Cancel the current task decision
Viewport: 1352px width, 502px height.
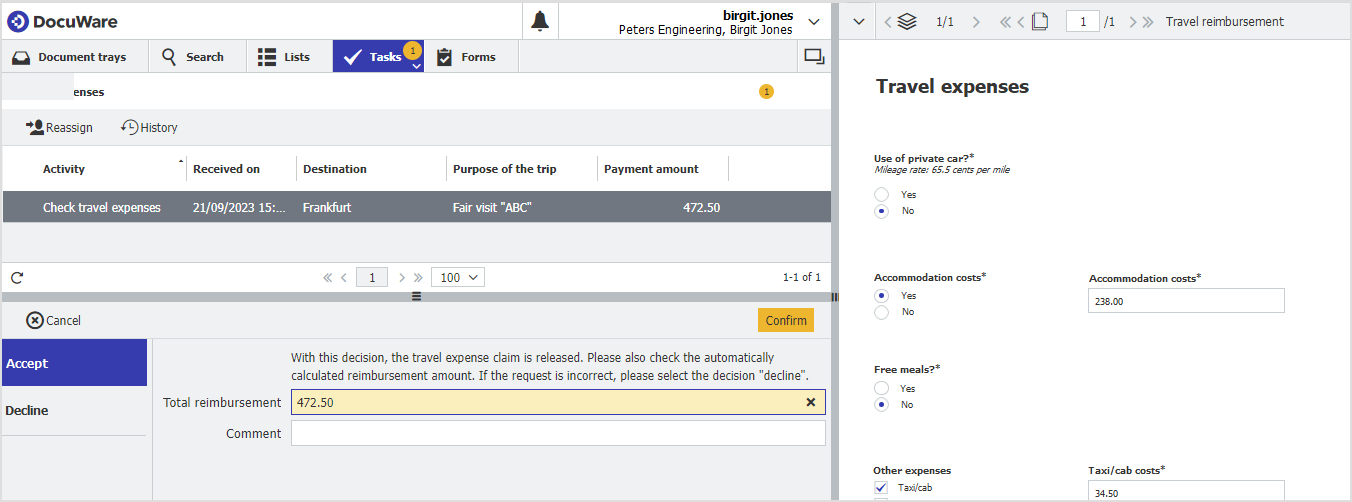click(54, 320)
